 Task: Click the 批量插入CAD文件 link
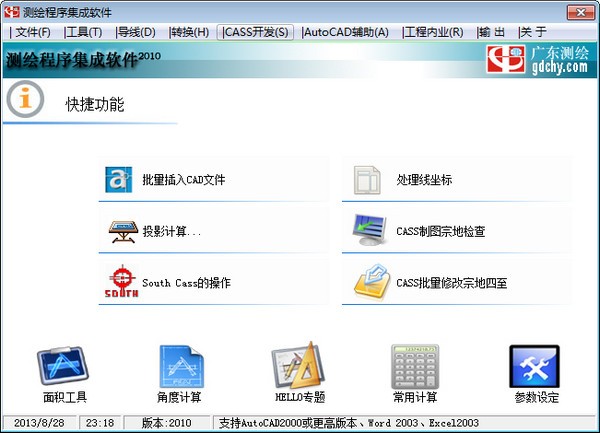click(184, 179)
